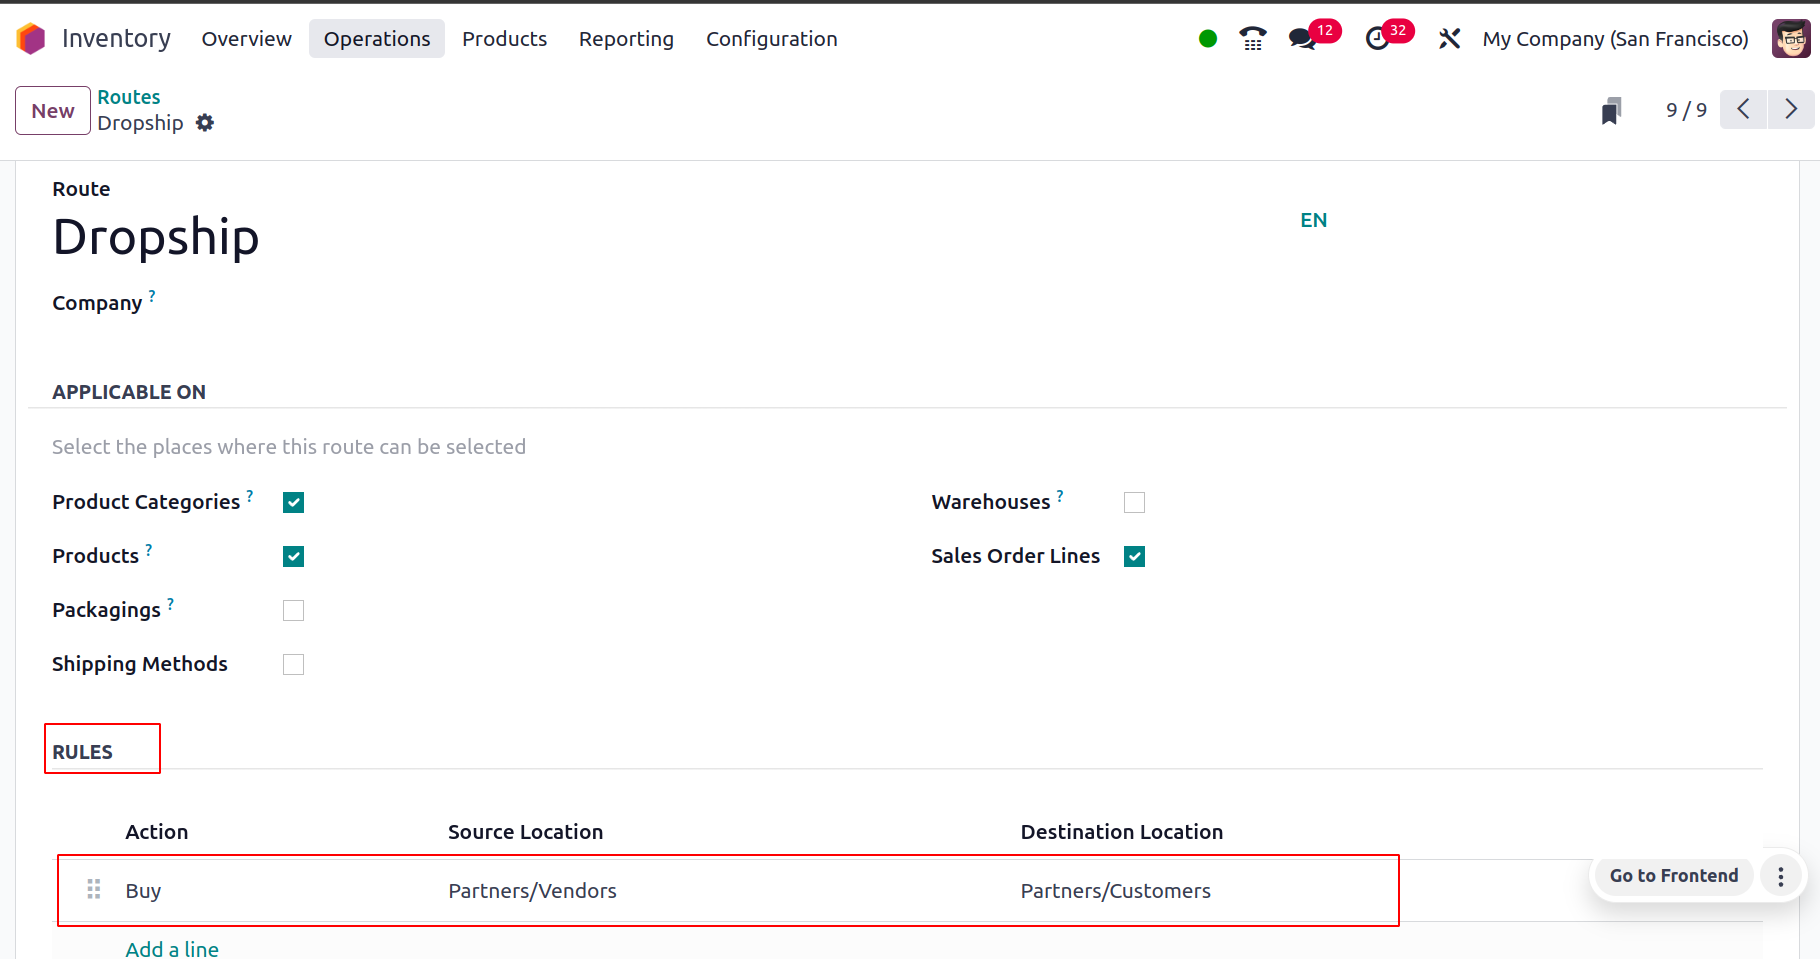
Task: Open the Configuration menu
Action: [771, 39]
